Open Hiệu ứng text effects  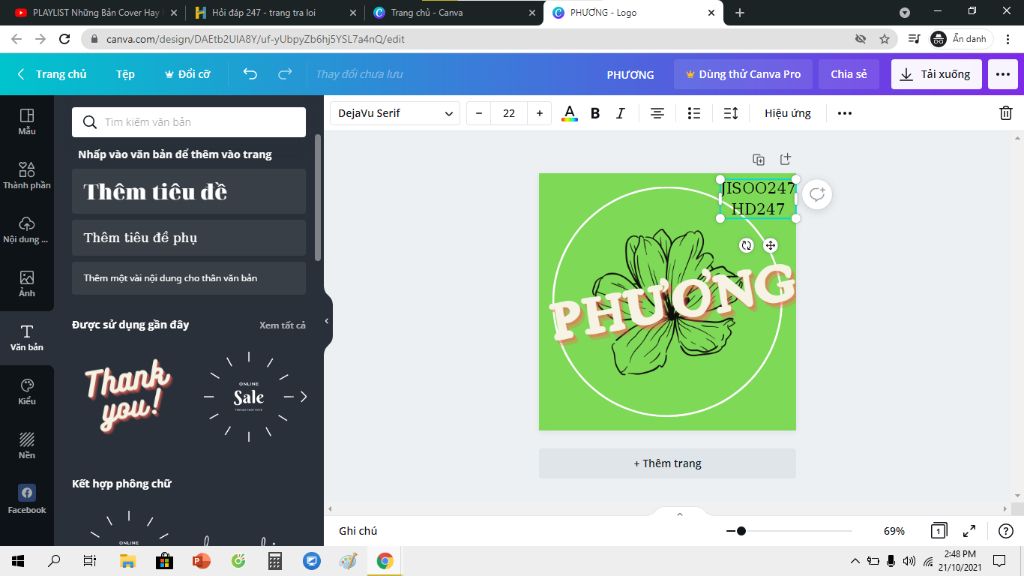pyautogui.click(x=788, y=114)
